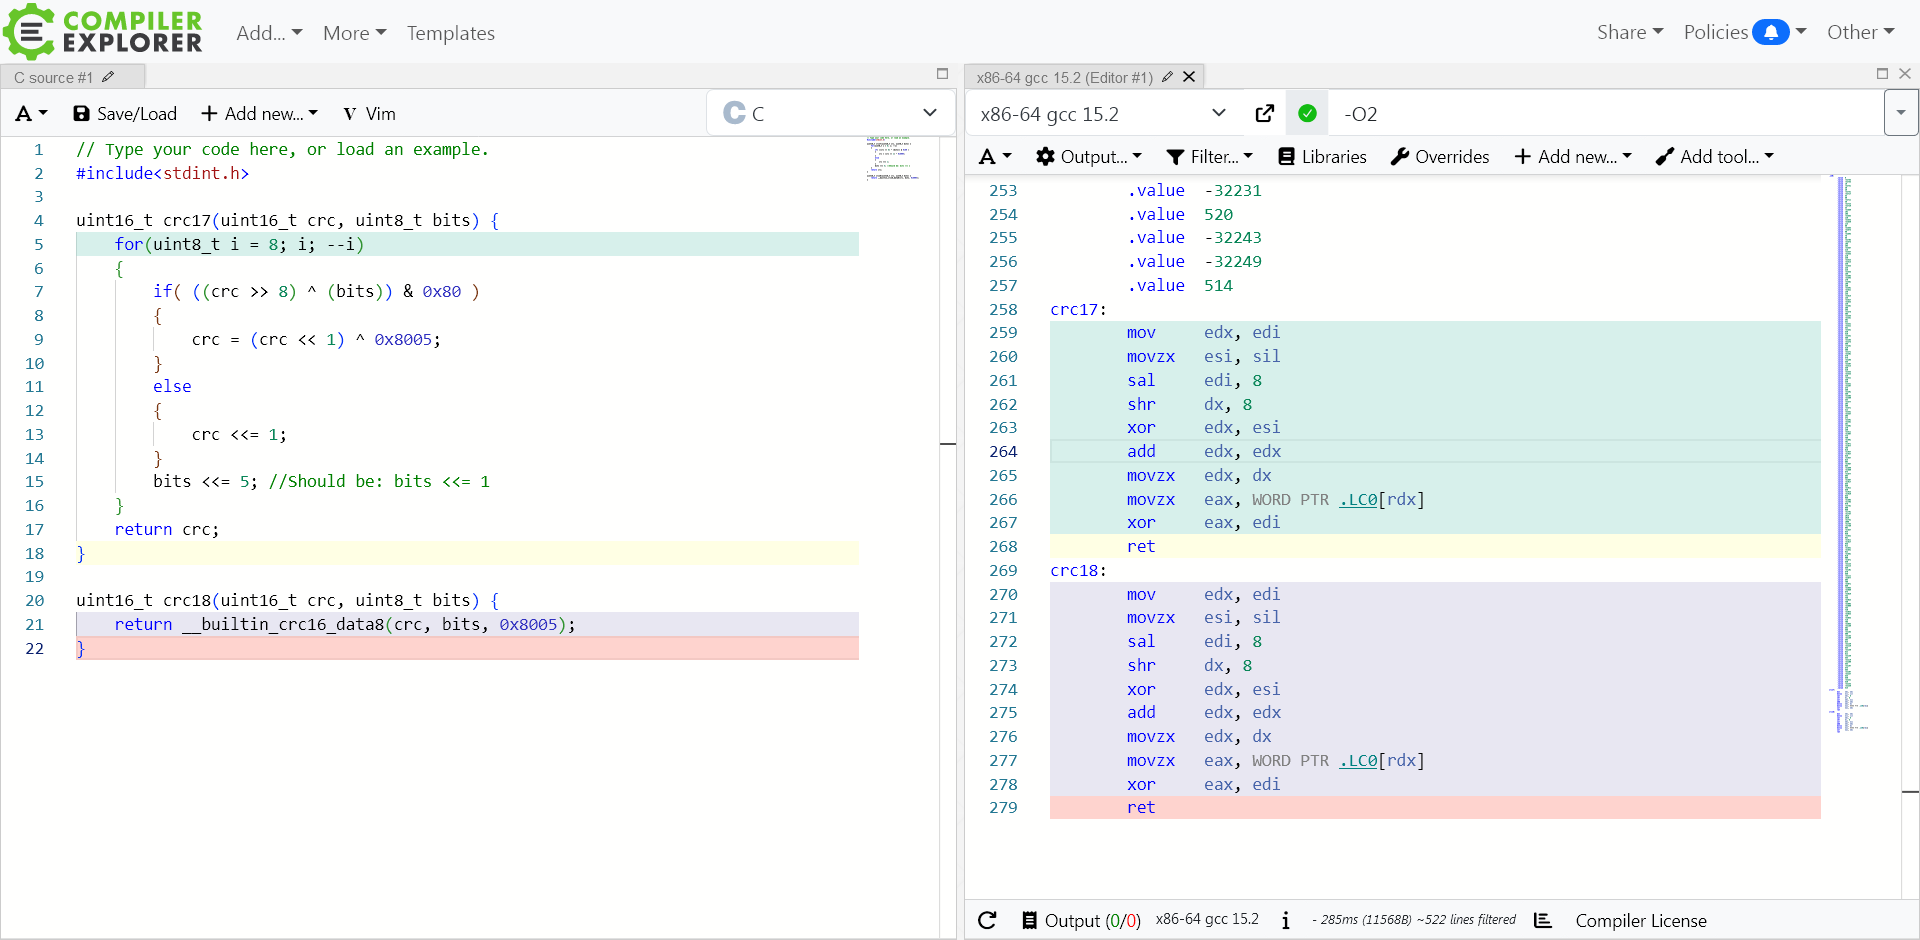Click the Templates button

click(x=450, y=33)
